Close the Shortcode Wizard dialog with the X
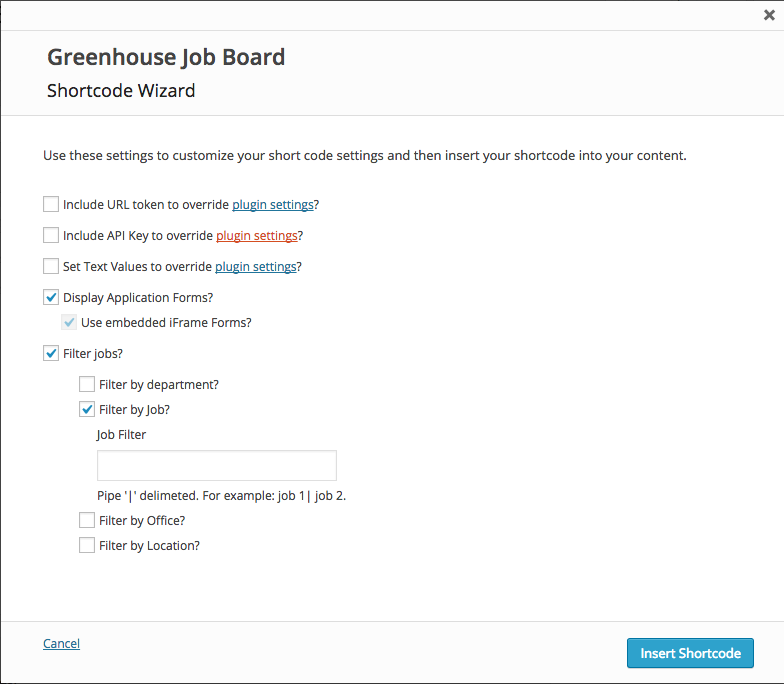Screen dimensions: 784x684 coord(769,15)
